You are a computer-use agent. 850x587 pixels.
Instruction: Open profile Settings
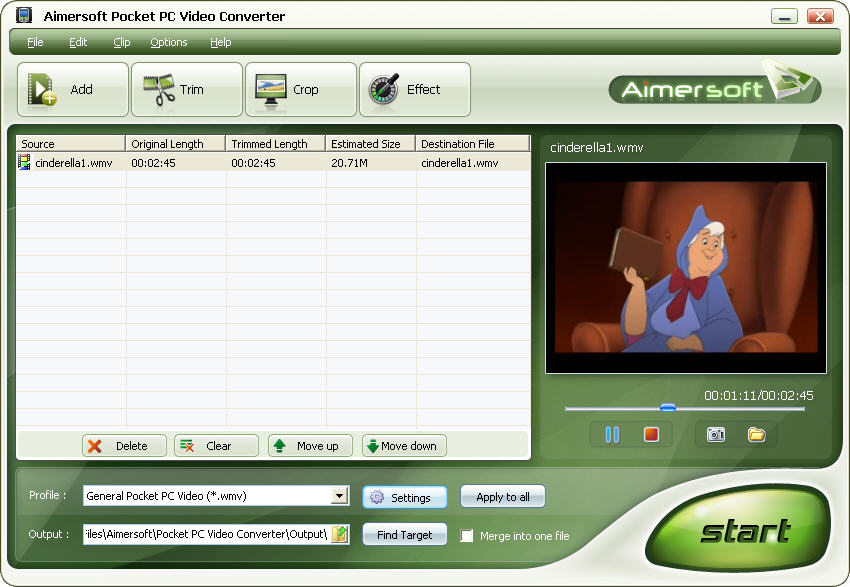coord(404,498)
